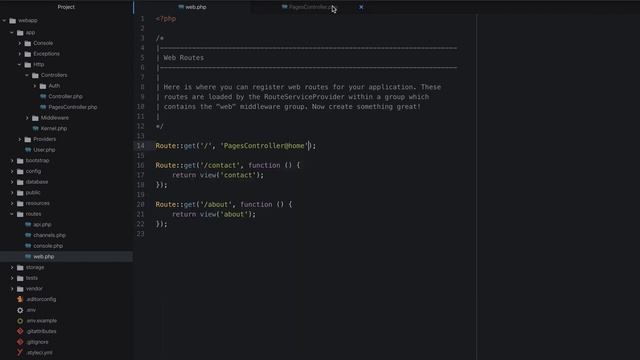Expand the bootstrap folder chevron

12,160
